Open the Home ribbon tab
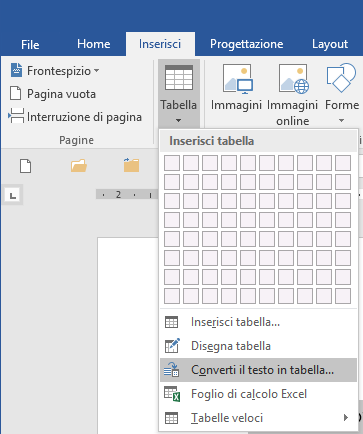The width and height of the screenshot is (363, 434). (x=94, y=44)
